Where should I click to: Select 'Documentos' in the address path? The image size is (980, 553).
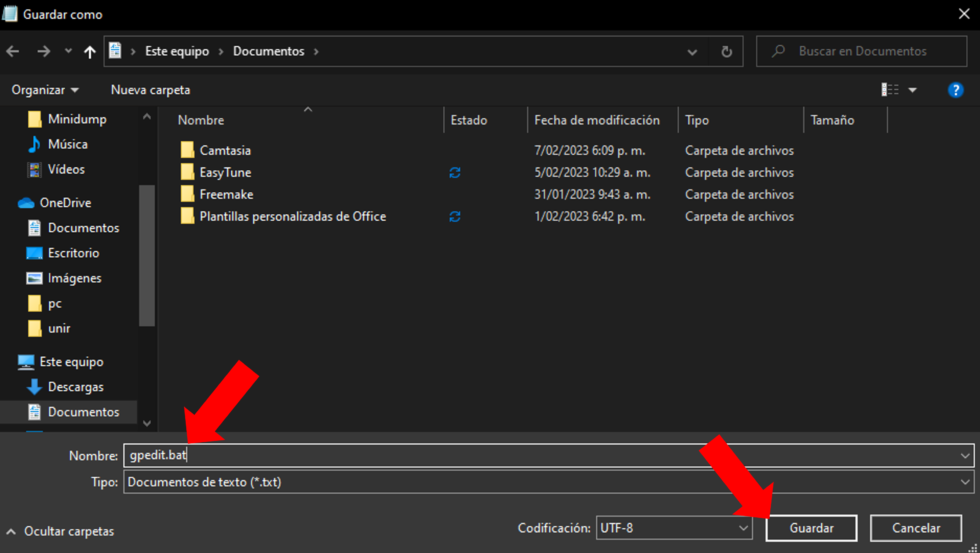click(269, 51)
